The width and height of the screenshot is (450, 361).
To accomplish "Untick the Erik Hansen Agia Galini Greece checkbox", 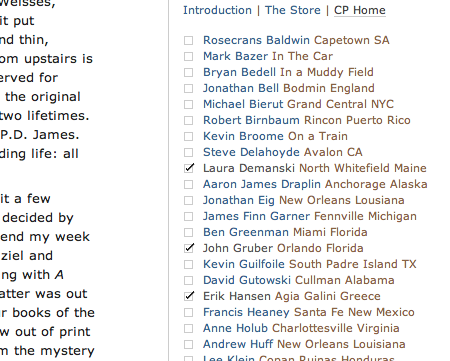I will tap(189, 296).
